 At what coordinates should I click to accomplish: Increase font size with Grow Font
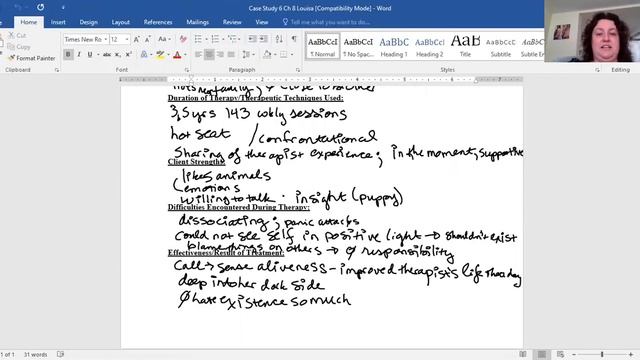pyautogui.click(x=137, y=39)
